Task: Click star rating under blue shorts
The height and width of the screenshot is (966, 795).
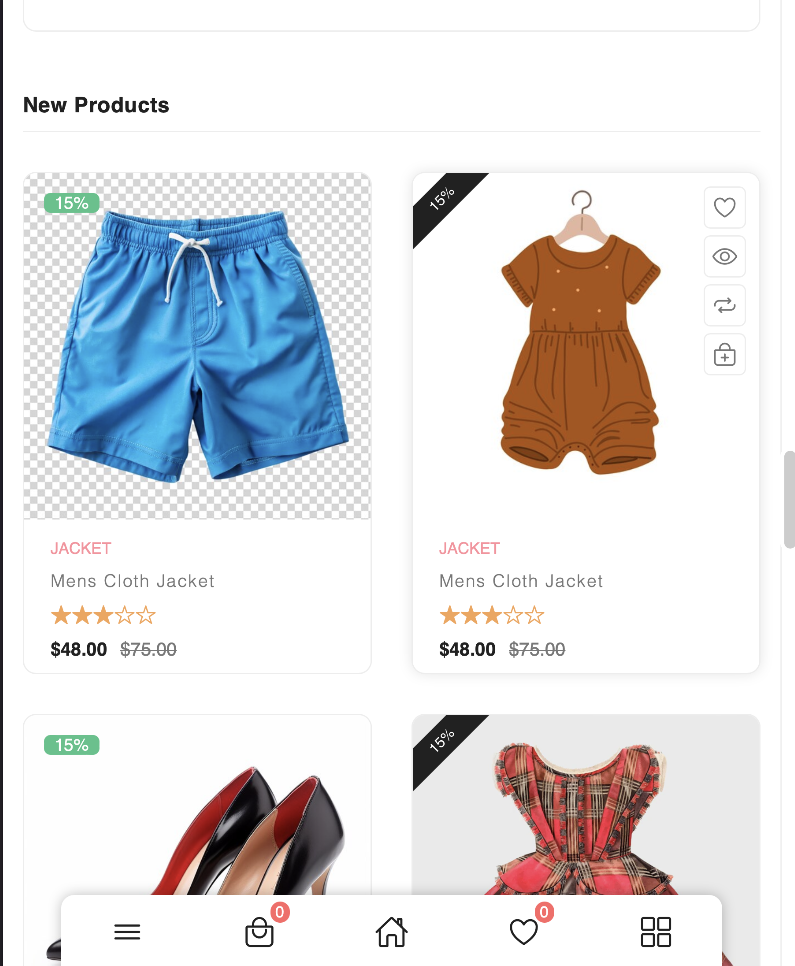Action: pos(103,615)
